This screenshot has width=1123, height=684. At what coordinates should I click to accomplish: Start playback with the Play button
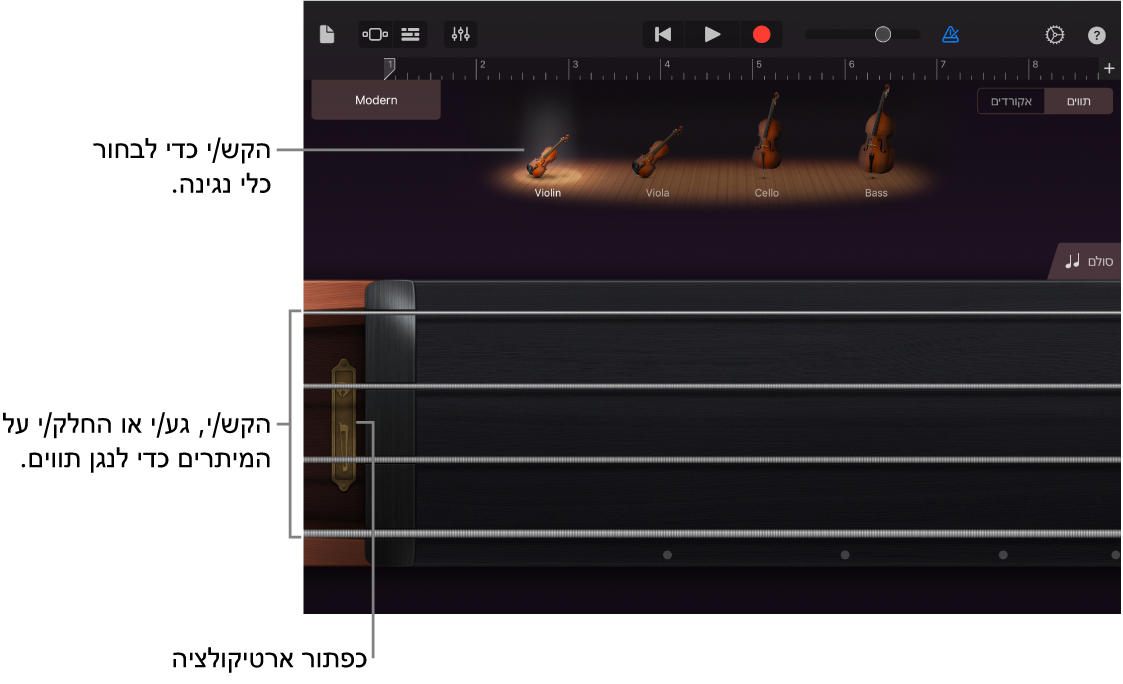tap(711, 34)
